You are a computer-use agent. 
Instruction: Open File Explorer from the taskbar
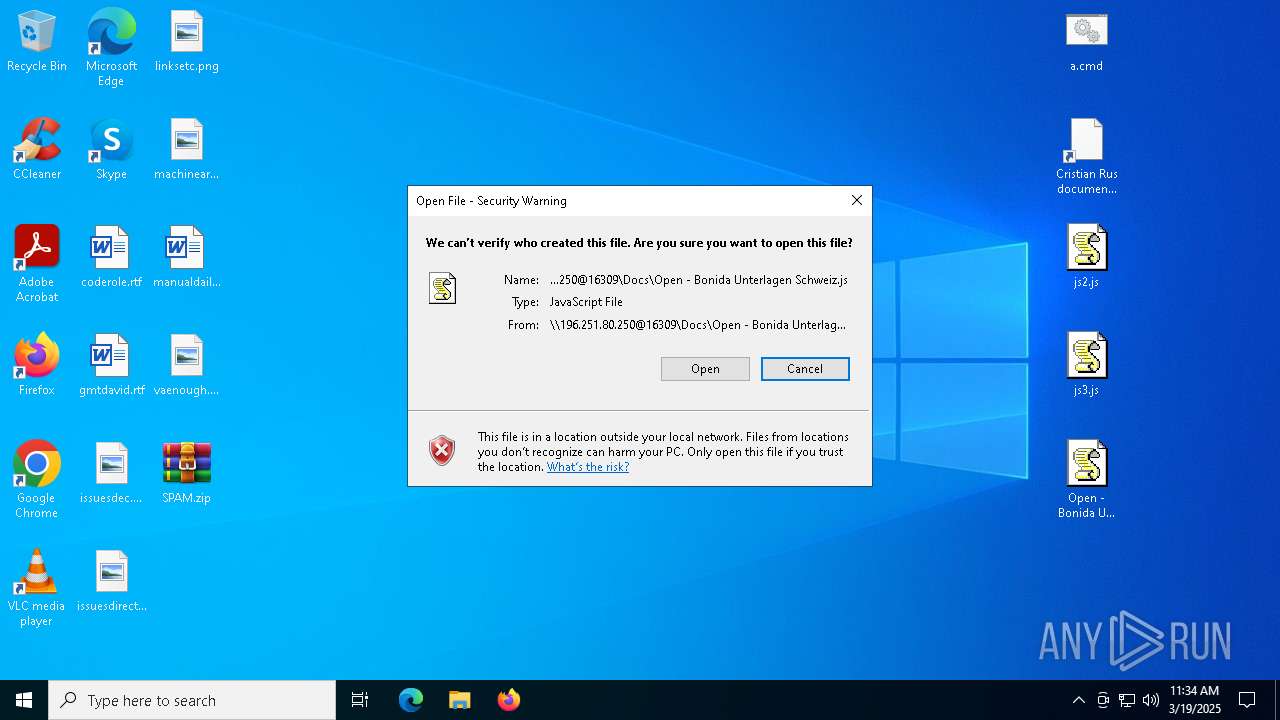coord(460,700)
